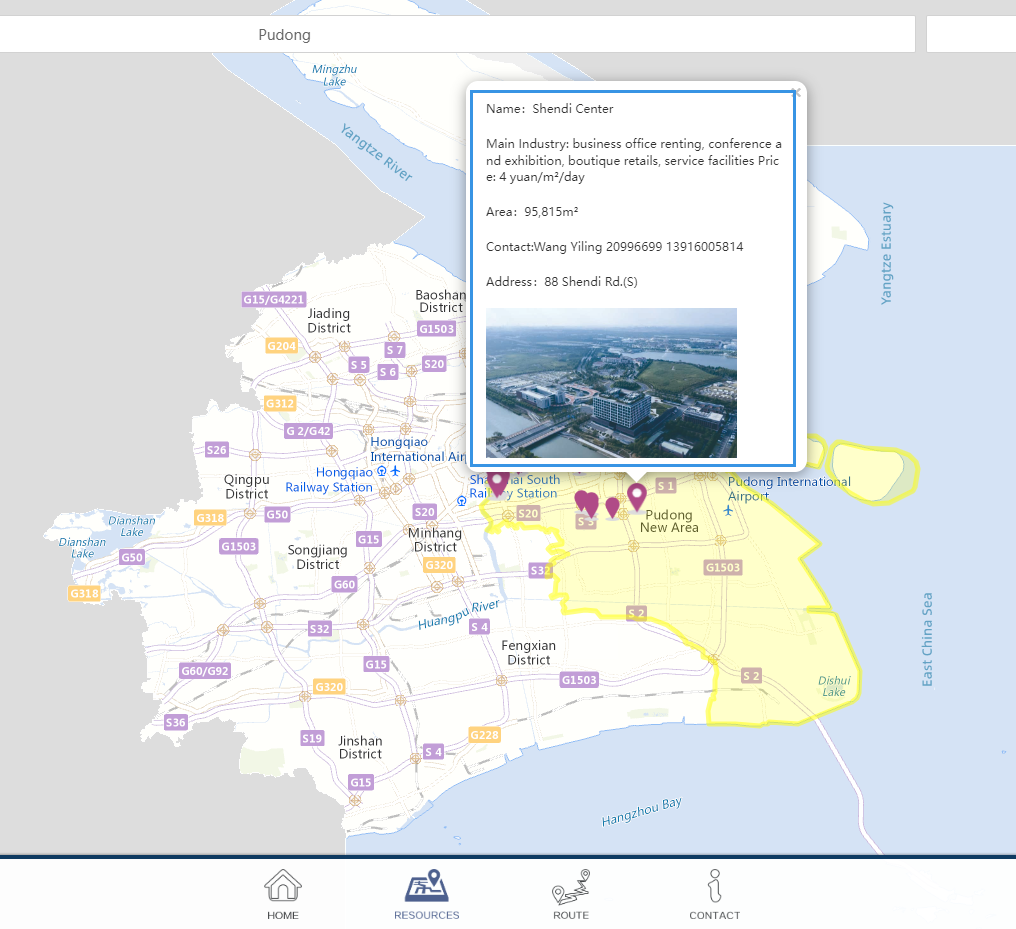Click the G 2/G42 highway badge
Image resolution: width=1016 pixels, height=929 pixels.
[309, 431]
